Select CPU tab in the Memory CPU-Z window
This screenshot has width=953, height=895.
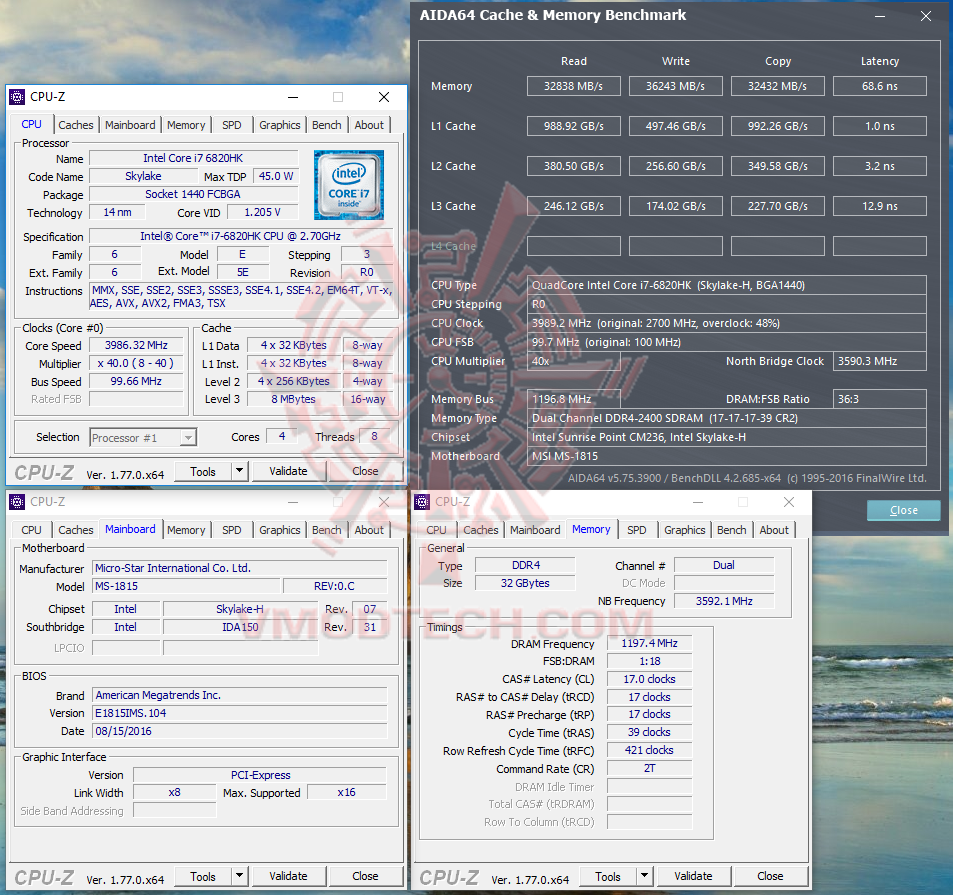(436, 530)
